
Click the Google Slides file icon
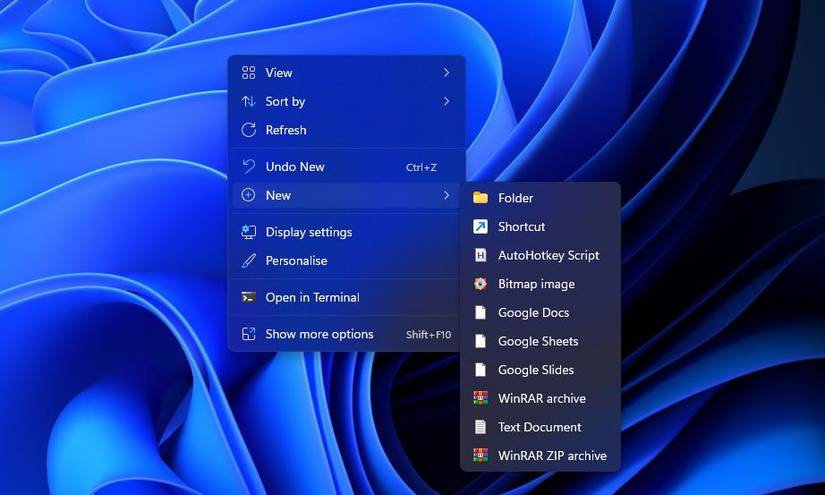tap(480, 370)
